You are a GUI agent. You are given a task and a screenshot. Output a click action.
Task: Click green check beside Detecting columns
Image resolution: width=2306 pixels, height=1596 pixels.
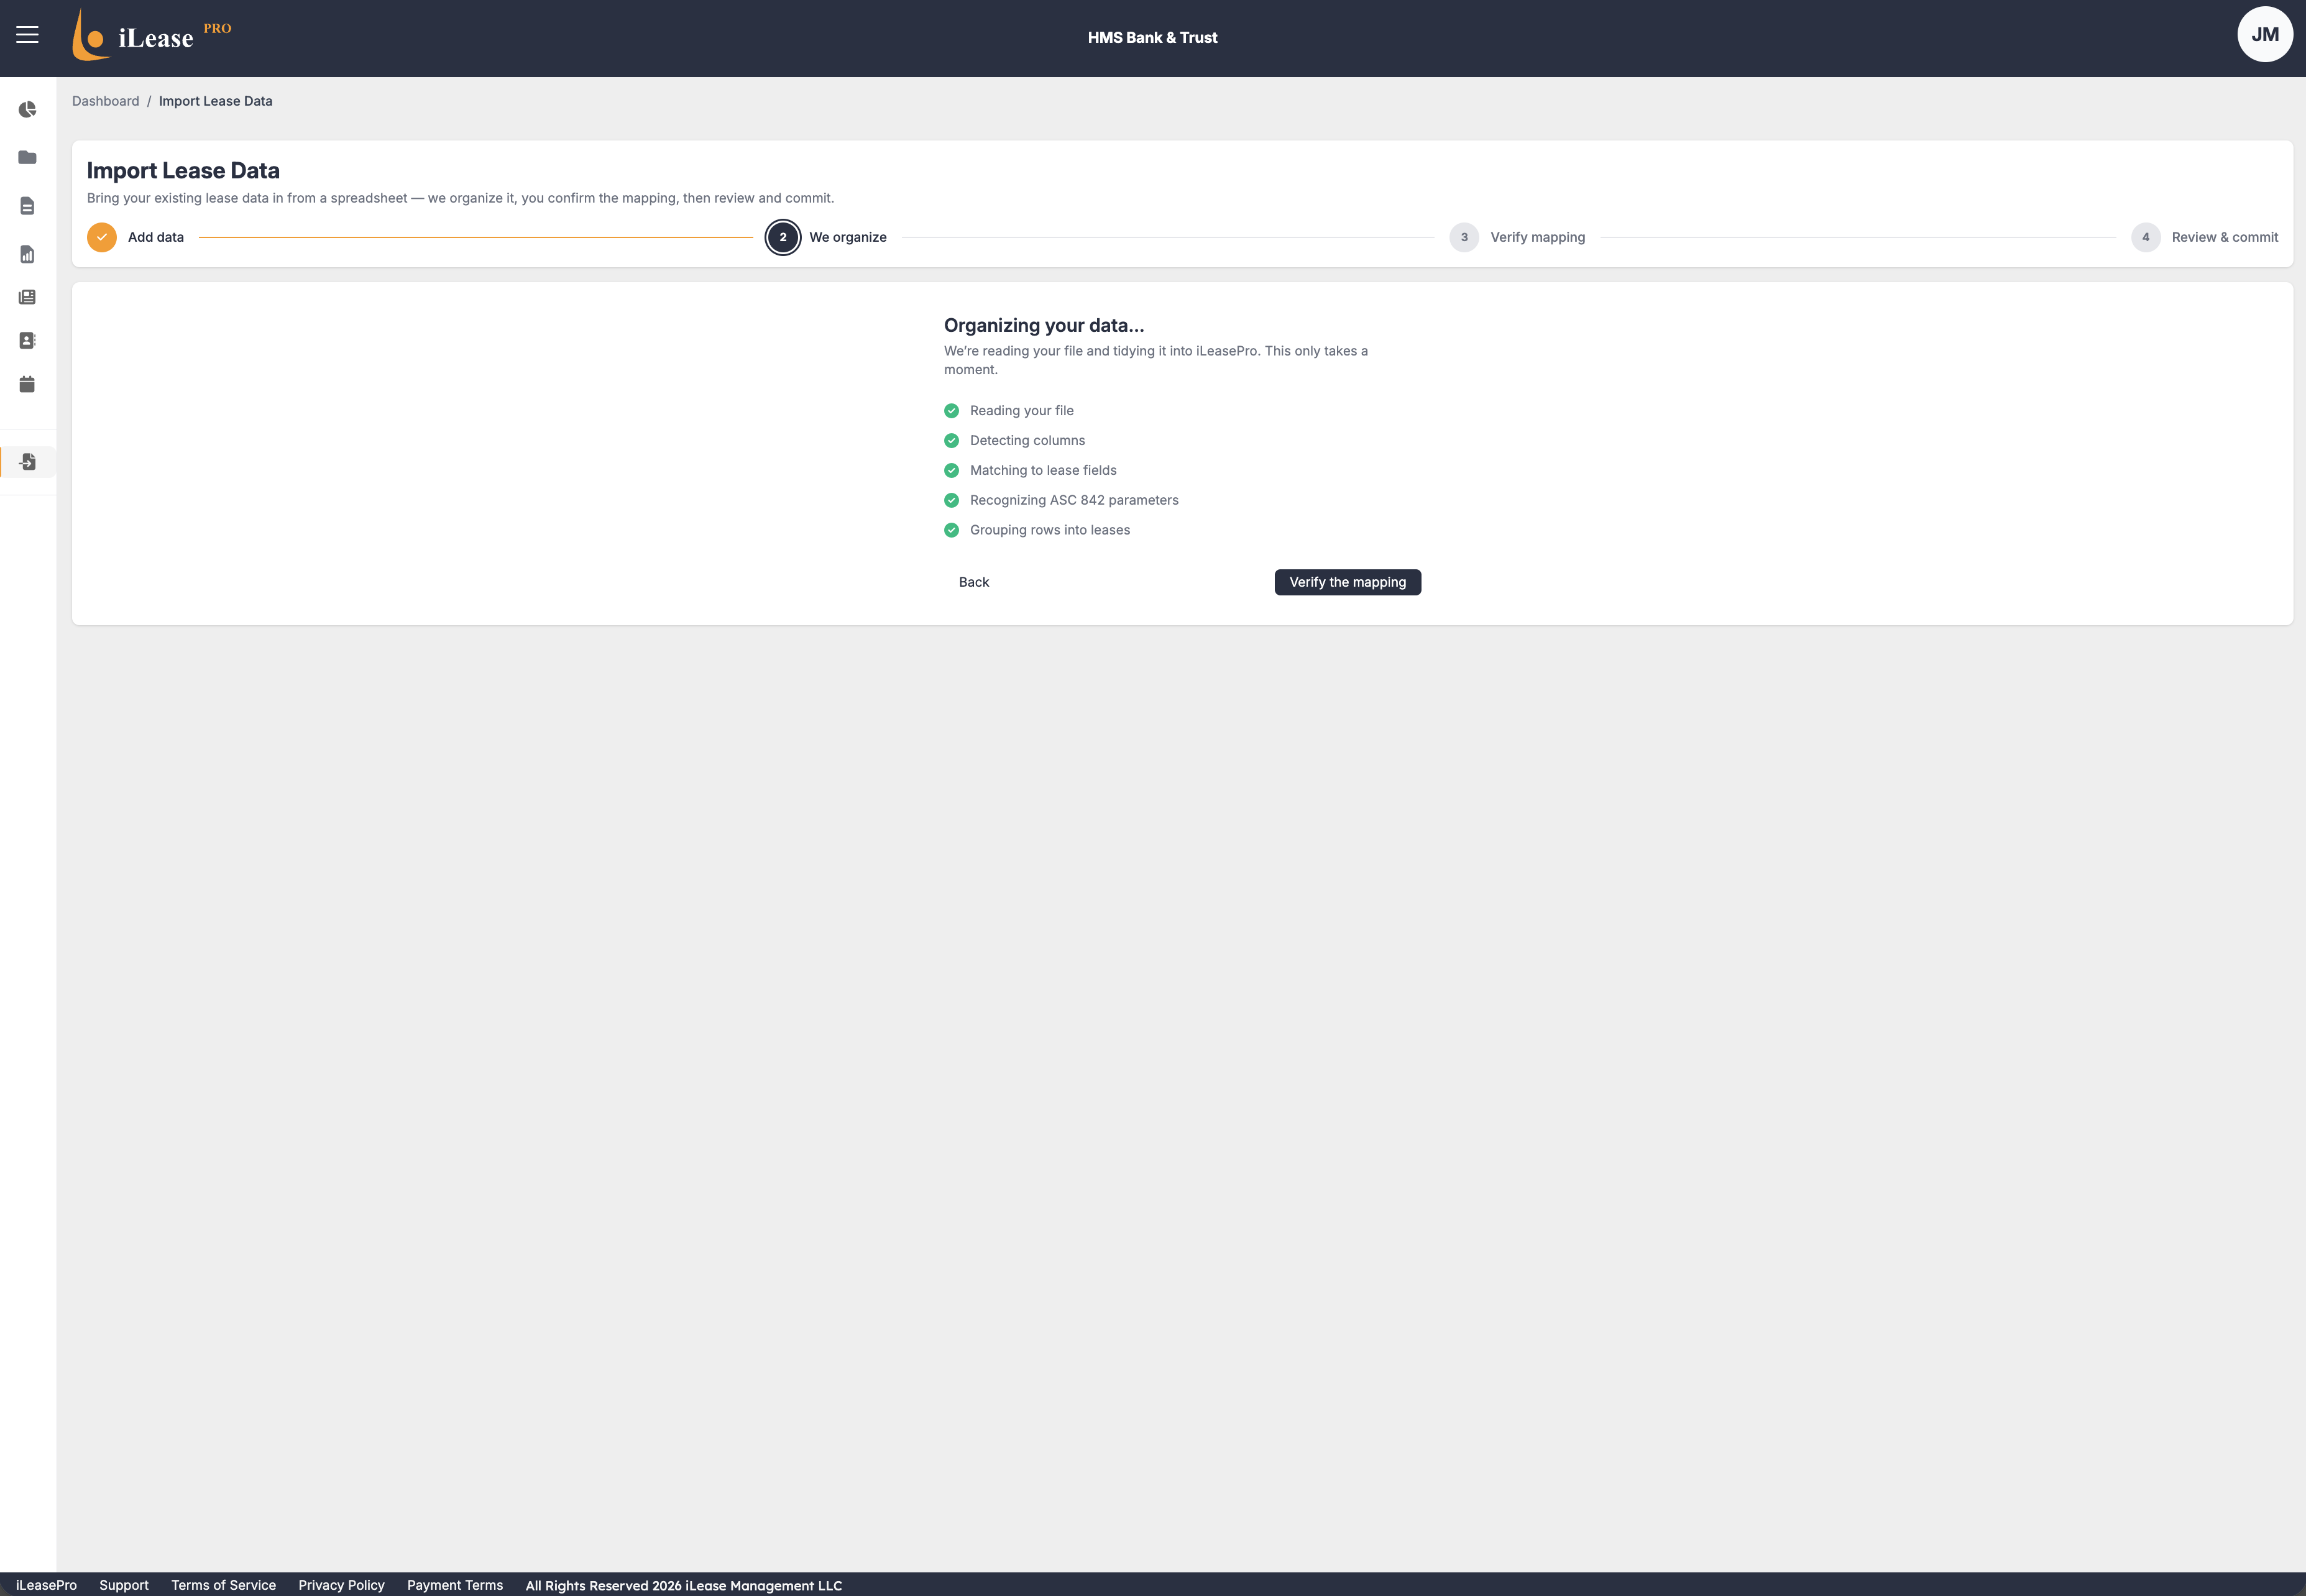[x=951, y=441]
